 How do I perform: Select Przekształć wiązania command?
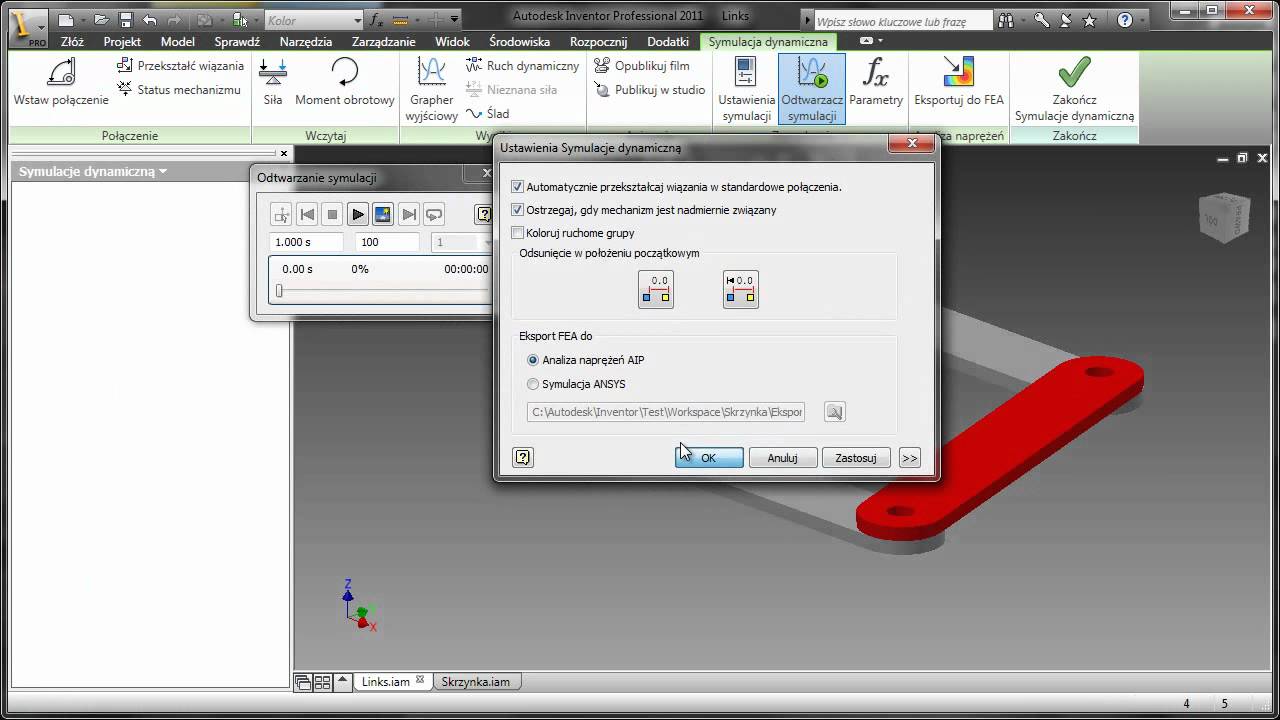[181, 66]
